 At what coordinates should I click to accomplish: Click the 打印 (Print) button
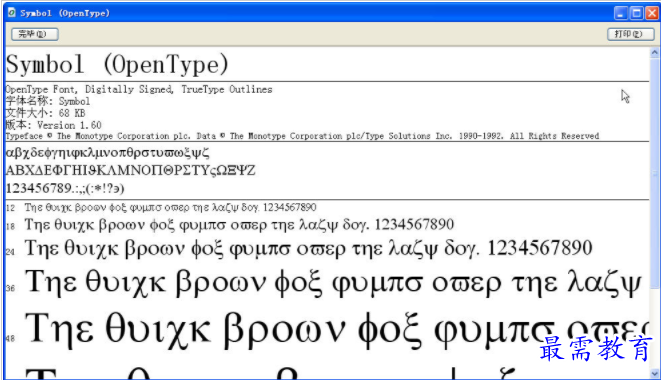click(630, 34)
